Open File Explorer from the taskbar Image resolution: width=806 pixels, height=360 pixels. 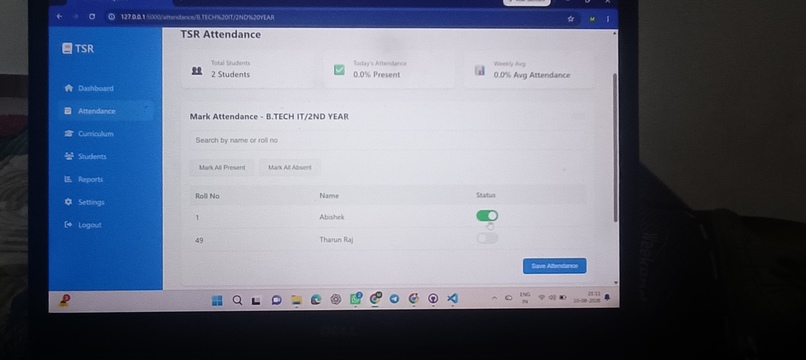[296, 300]
